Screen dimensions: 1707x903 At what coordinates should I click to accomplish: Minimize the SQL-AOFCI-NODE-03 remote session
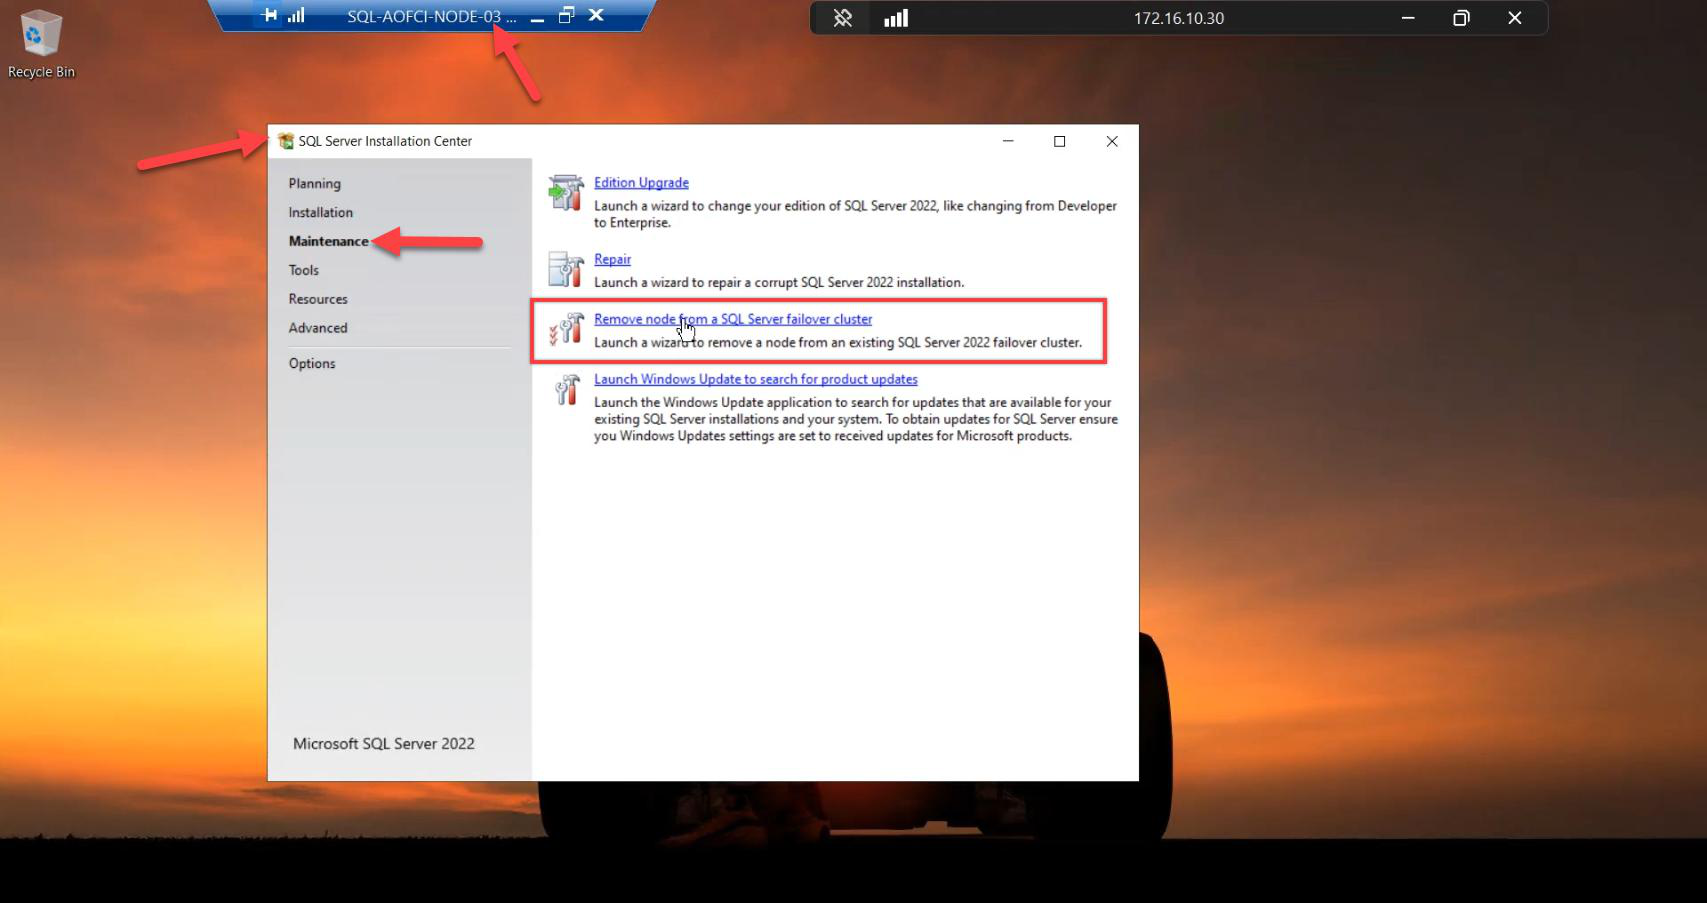click(537, 17)
